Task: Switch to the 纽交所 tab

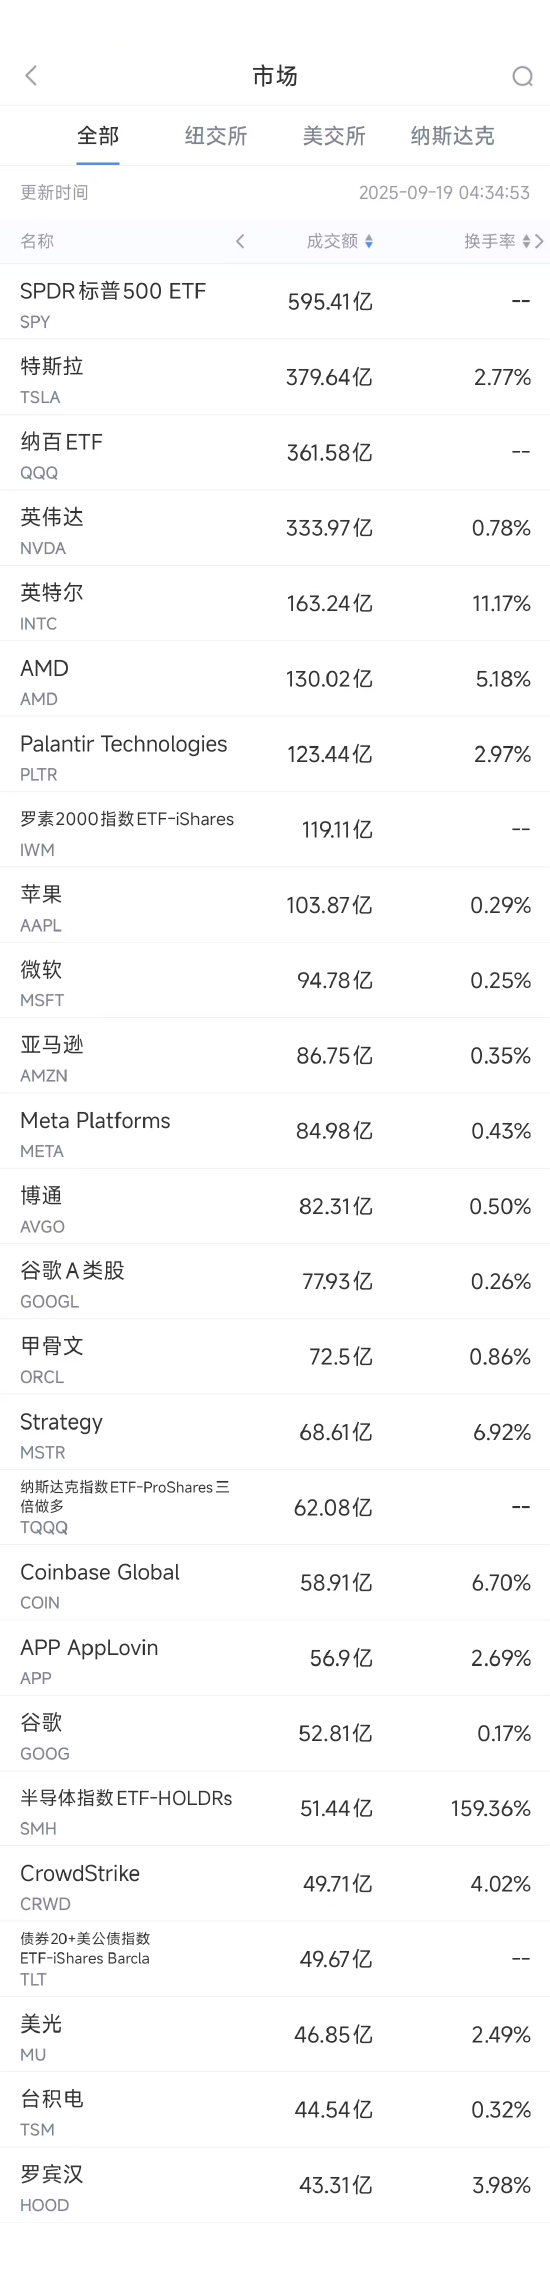Action: coord(216,136)
